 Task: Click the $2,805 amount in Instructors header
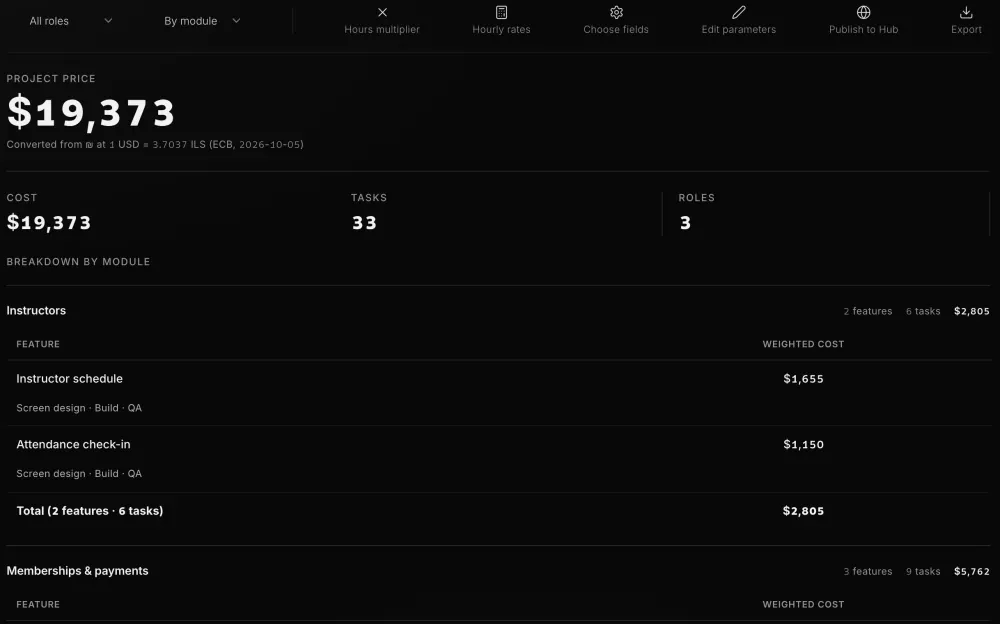pyautogui.click(x=972, y=311)
